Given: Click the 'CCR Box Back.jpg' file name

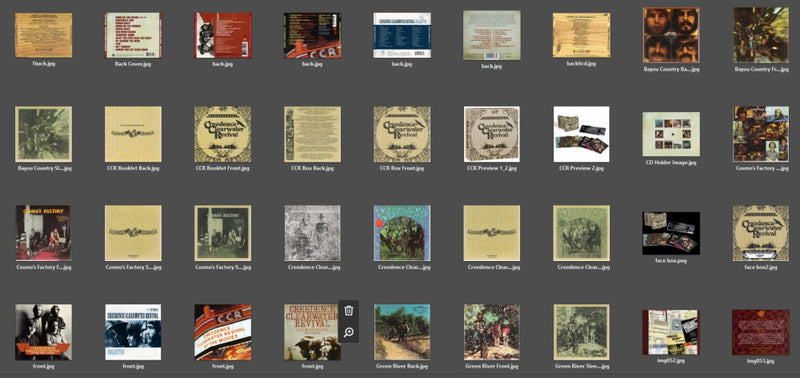Looking at the screenshot, I should pyautogui.click(x=312, y=168).
